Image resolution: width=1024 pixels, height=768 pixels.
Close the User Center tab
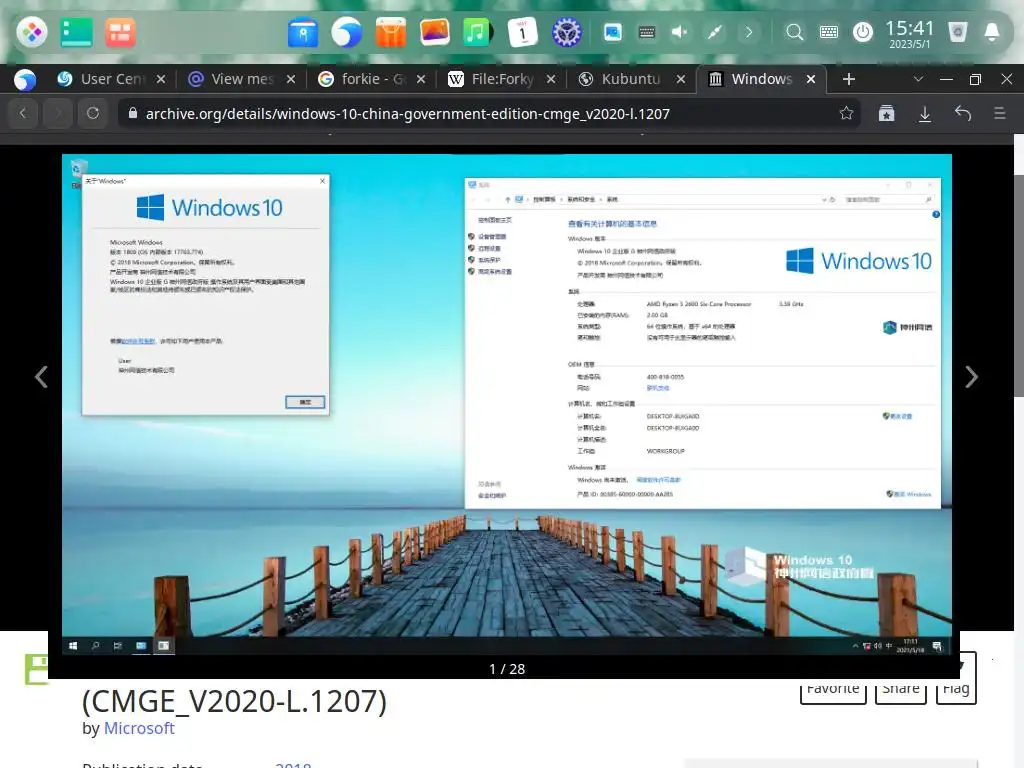click(x=161, y=79)
